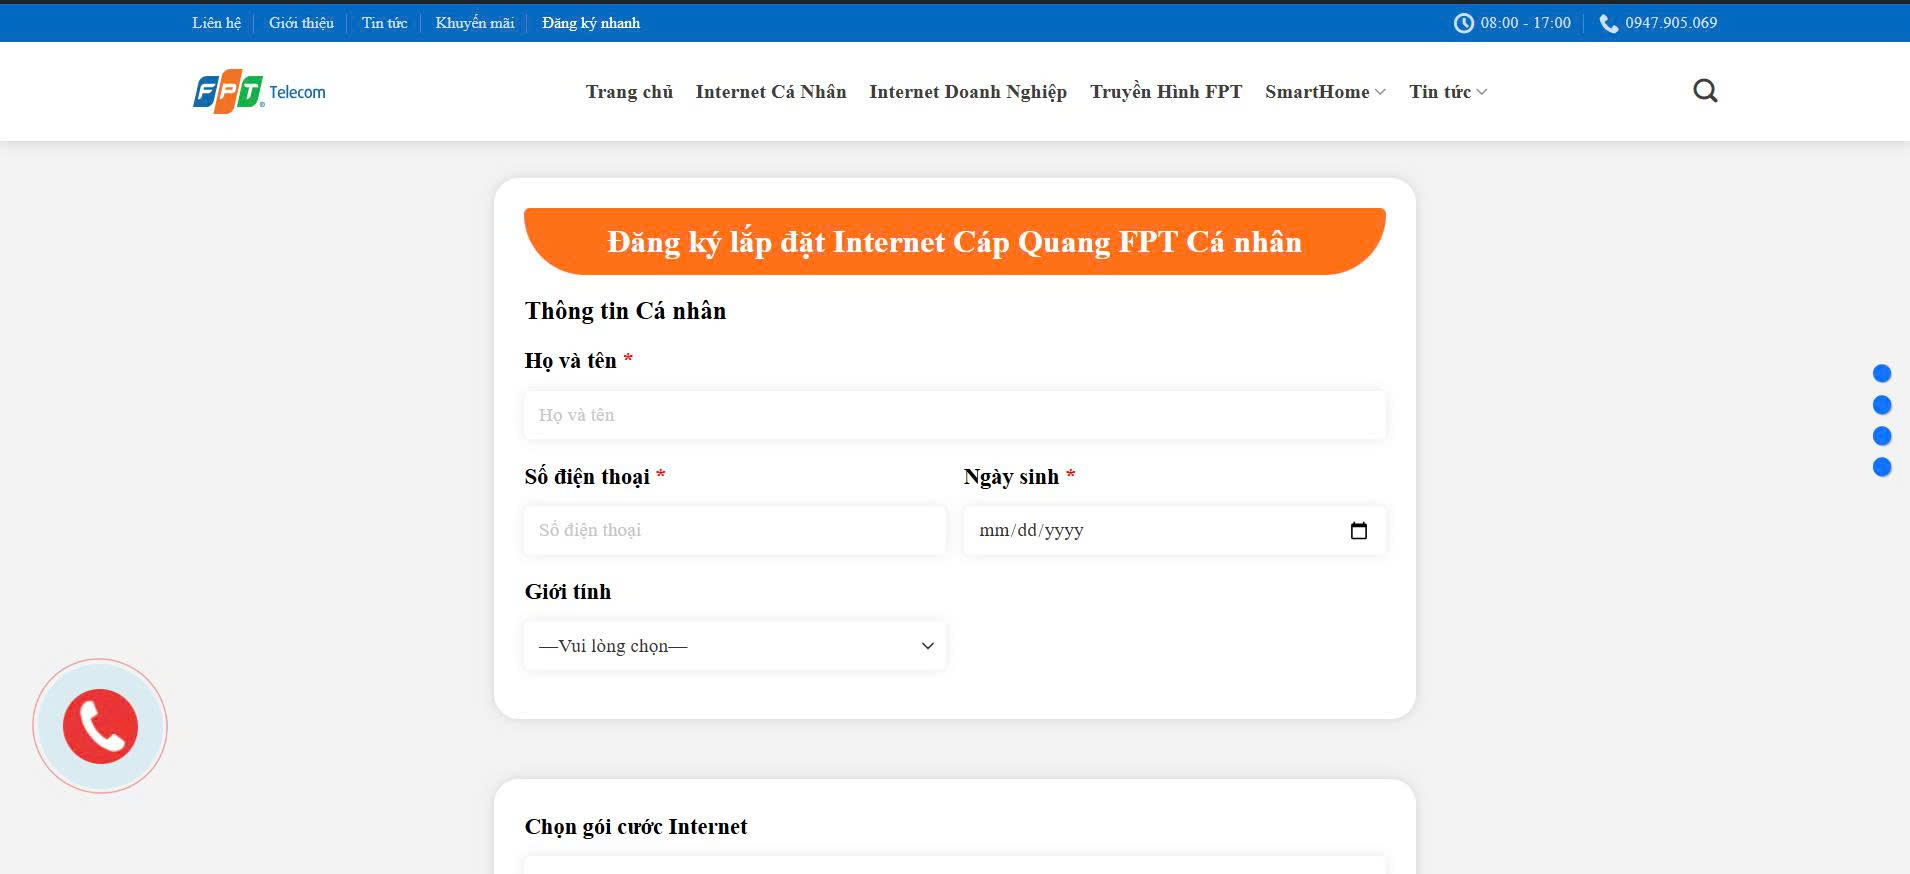Screen dimensions: 1910x874
Task: Expand the SmartHome menu
Action: pos(1324,92)
